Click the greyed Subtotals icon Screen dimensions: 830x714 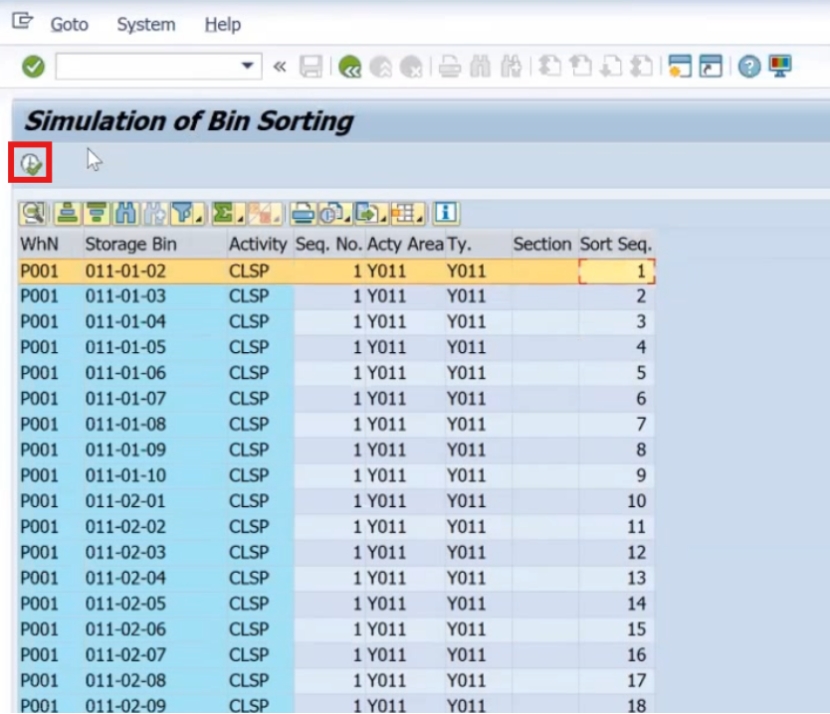pyautogui.click(x=264, y=213)
